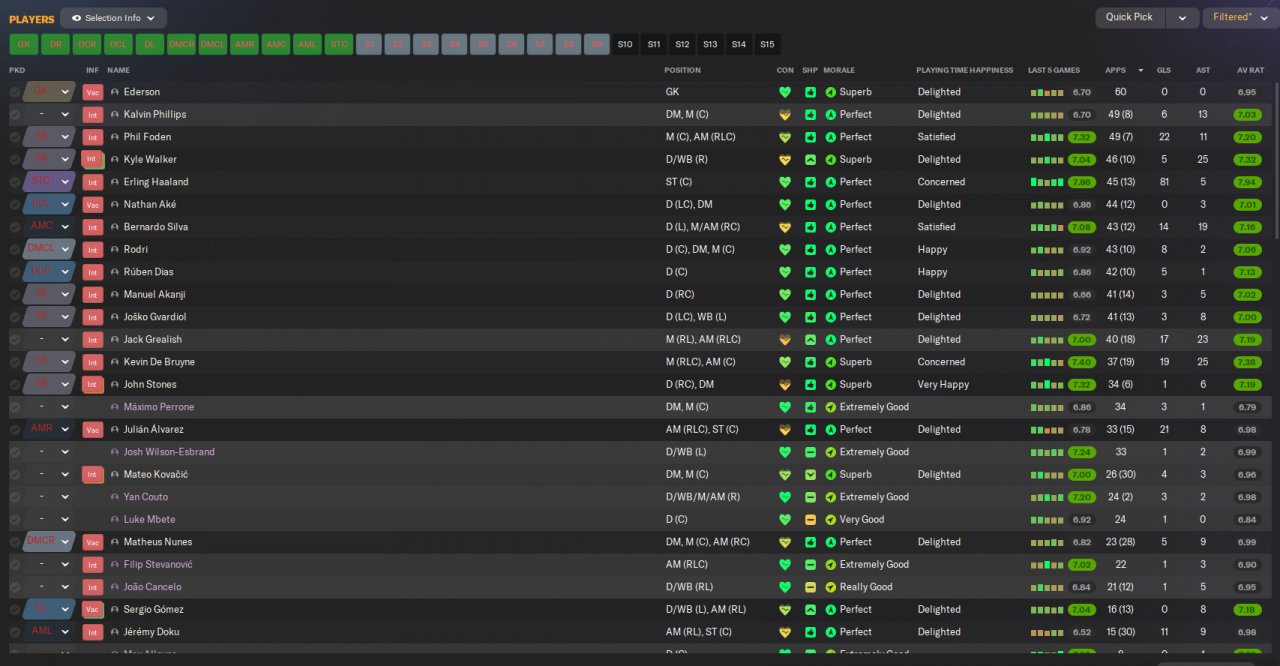Click Mateo Kovačić's condition heart icon

coord(785,474)
